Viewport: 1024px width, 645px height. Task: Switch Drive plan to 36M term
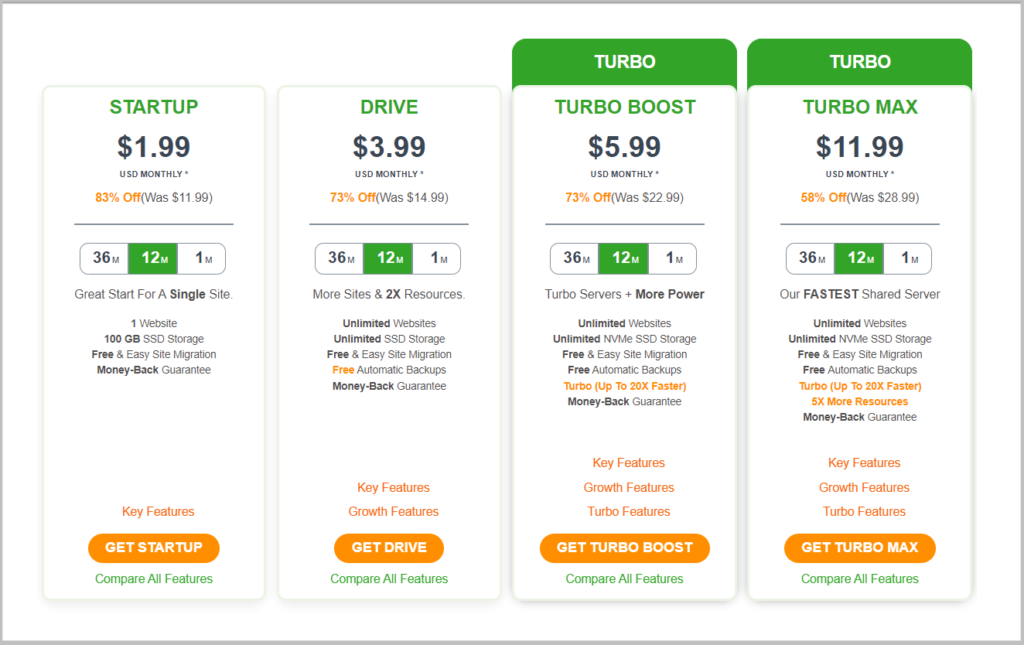(x=339, y=258)
